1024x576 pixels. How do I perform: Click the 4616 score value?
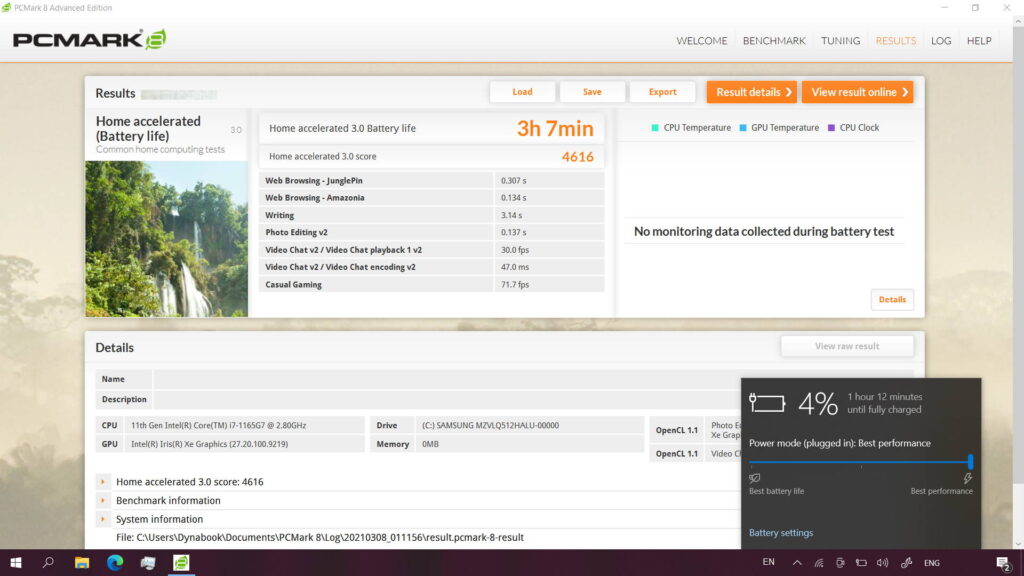pos(577,157)
